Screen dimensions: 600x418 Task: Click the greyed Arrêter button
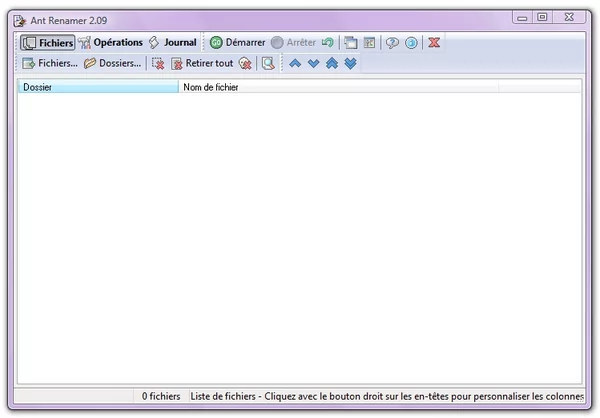[x=293, y=42]
